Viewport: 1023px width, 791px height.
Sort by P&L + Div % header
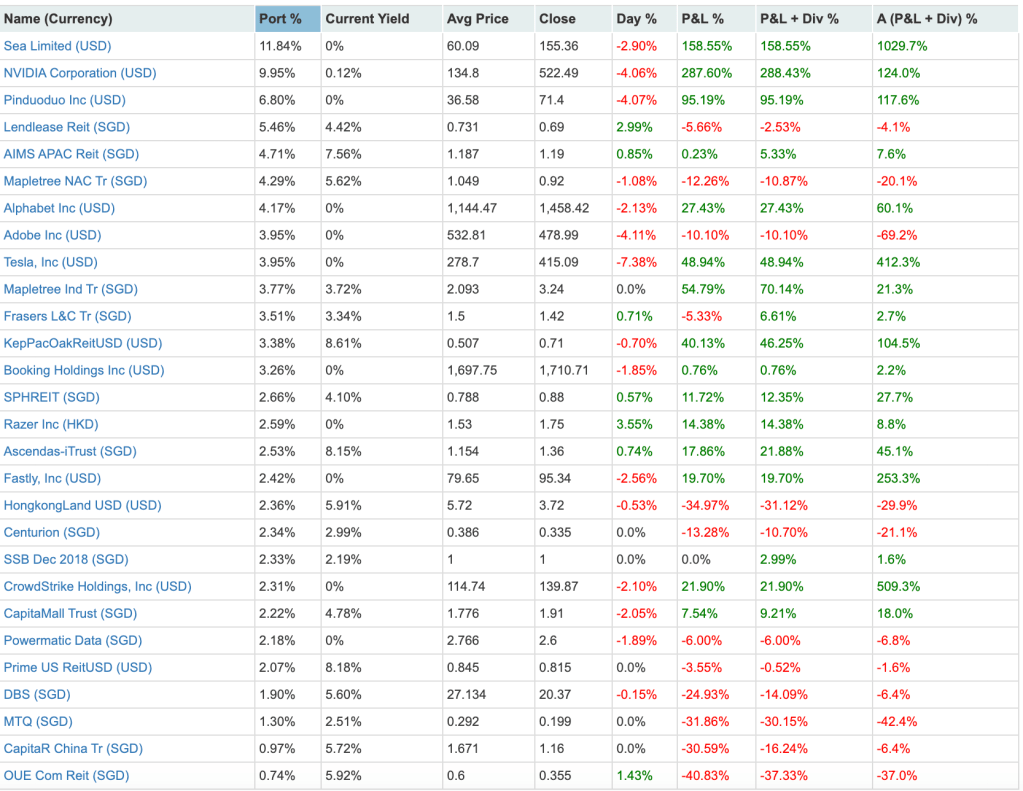[x=799, y=19]
